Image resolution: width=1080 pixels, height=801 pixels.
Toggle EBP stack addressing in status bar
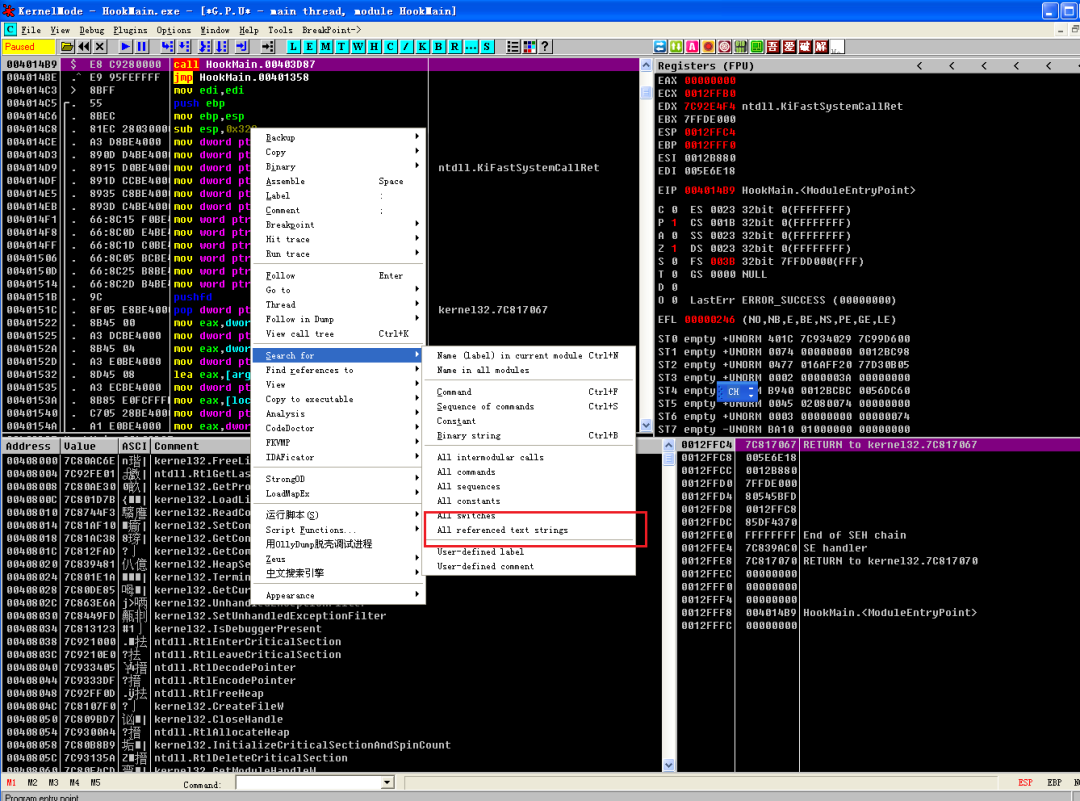point(1054,782)
